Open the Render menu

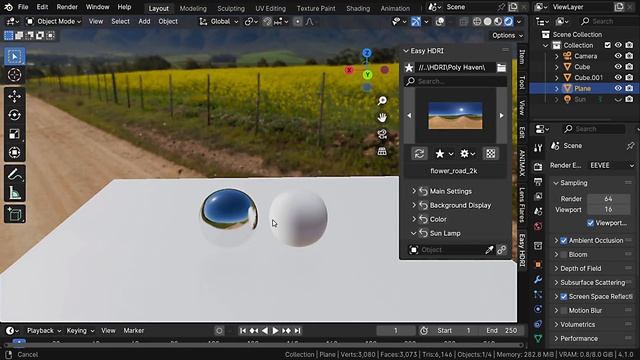point(67,7)
